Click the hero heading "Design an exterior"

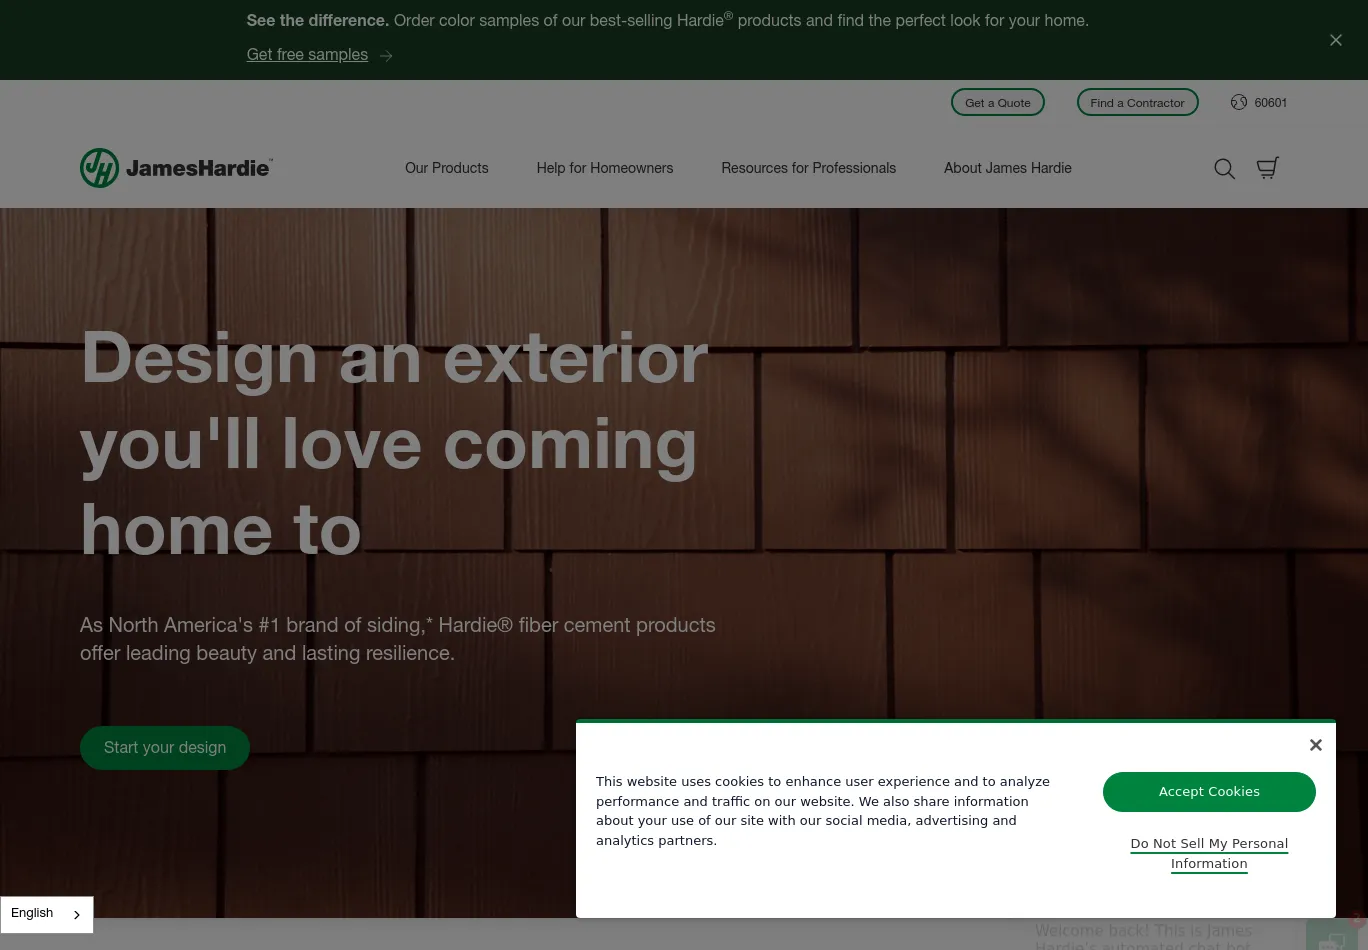394,357
